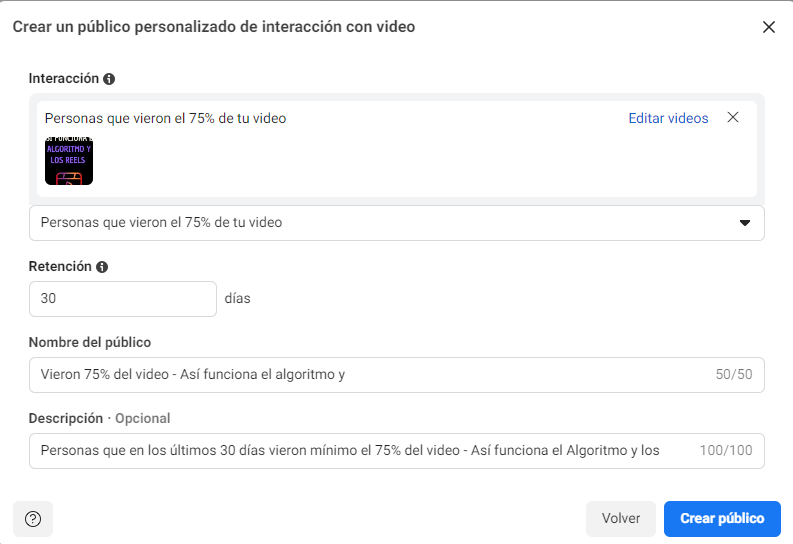Focus the retention days field showing 30
Screen dimensions: 793x544
tap(122, 299)
